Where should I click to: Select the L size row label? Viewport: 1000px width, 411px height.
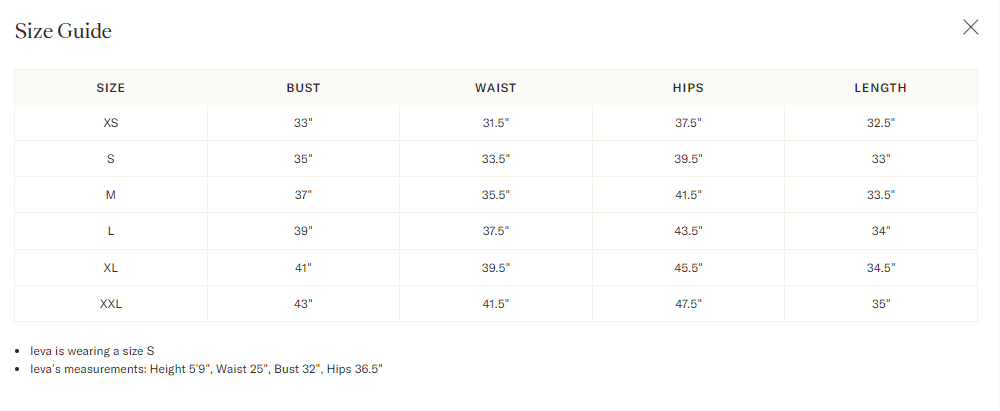point(111,231)
